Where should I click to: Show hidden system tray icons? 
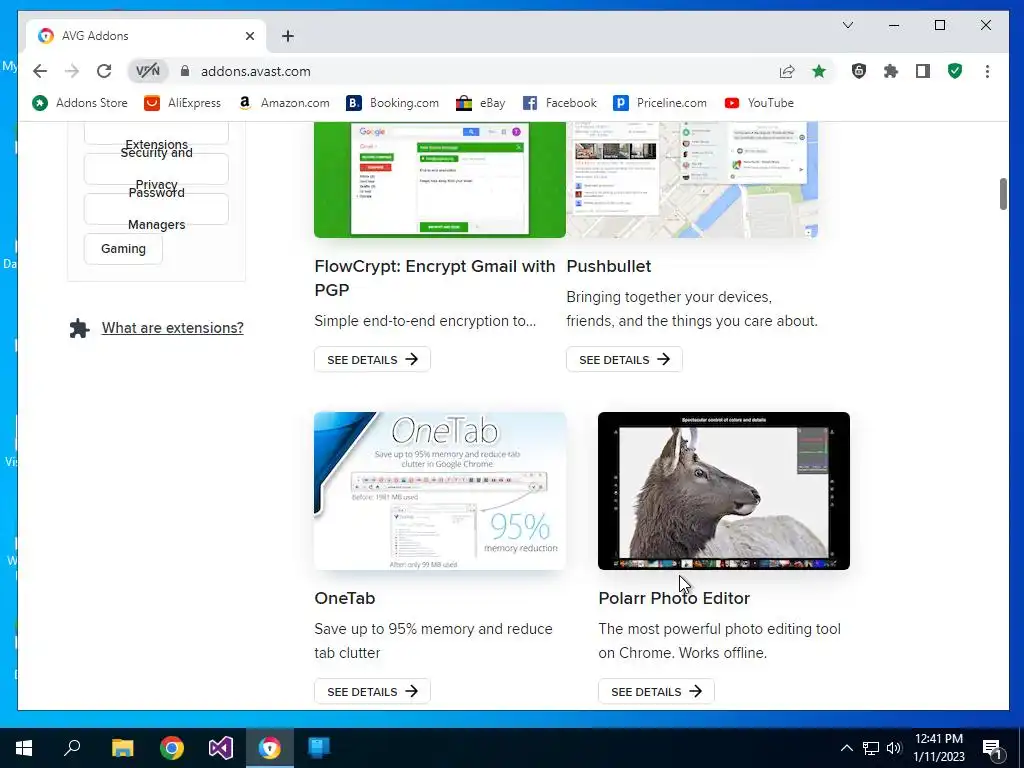pyautogui.click(x=846, y=748)
